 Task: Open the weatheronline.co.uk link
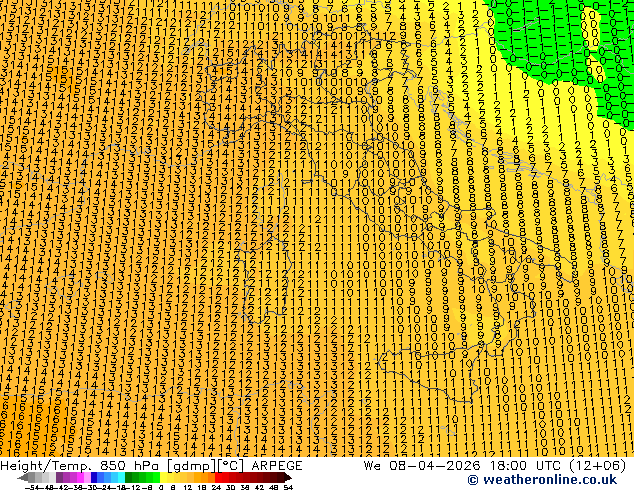pyautogui.click(x=542, y=480)
